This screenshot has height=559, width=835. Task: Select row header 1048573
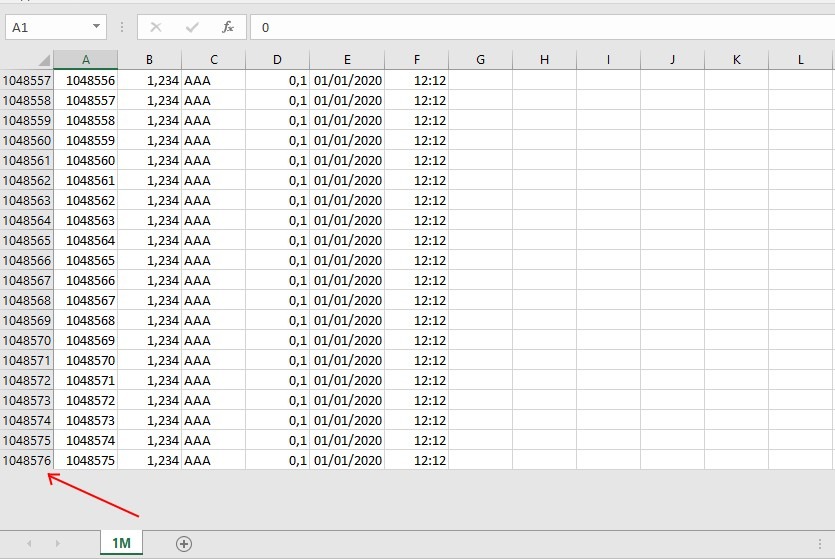27,400
